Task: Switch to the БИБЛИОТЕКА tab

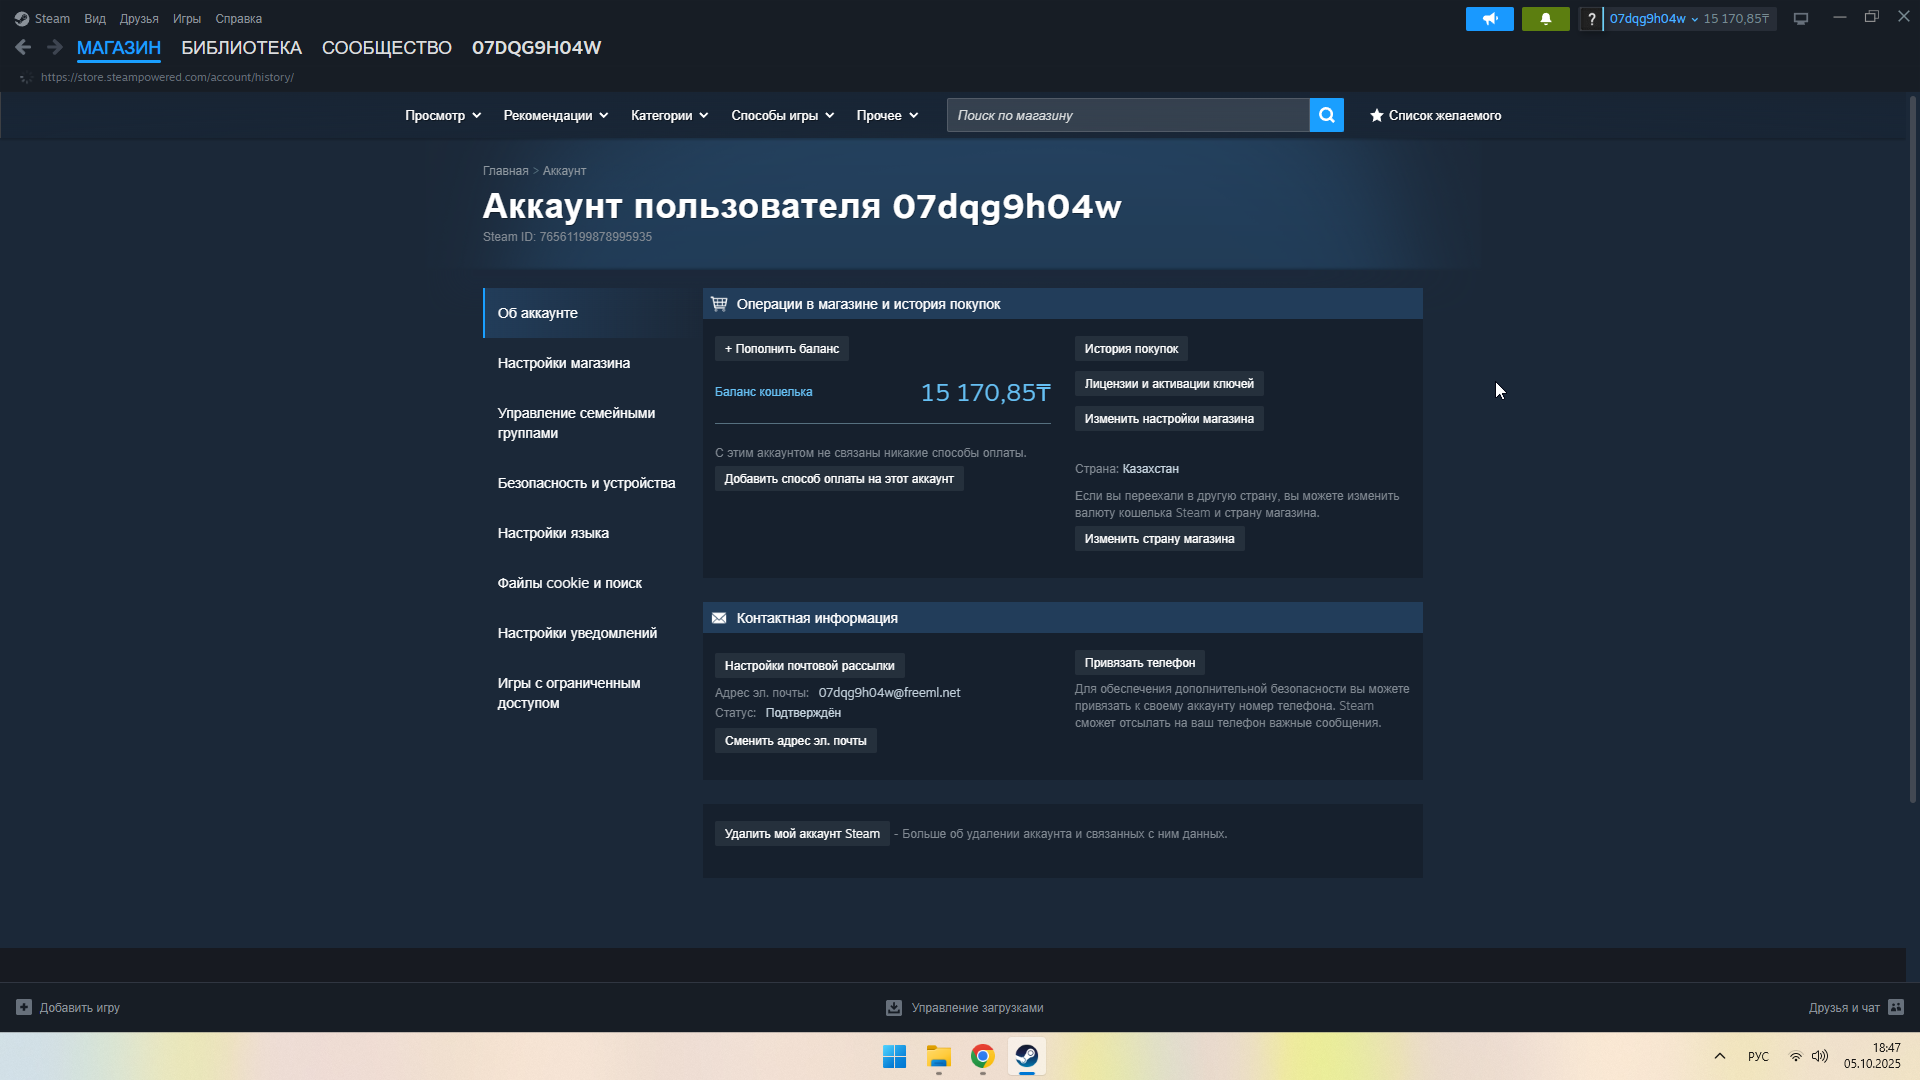Action: (x=241, y=48)
